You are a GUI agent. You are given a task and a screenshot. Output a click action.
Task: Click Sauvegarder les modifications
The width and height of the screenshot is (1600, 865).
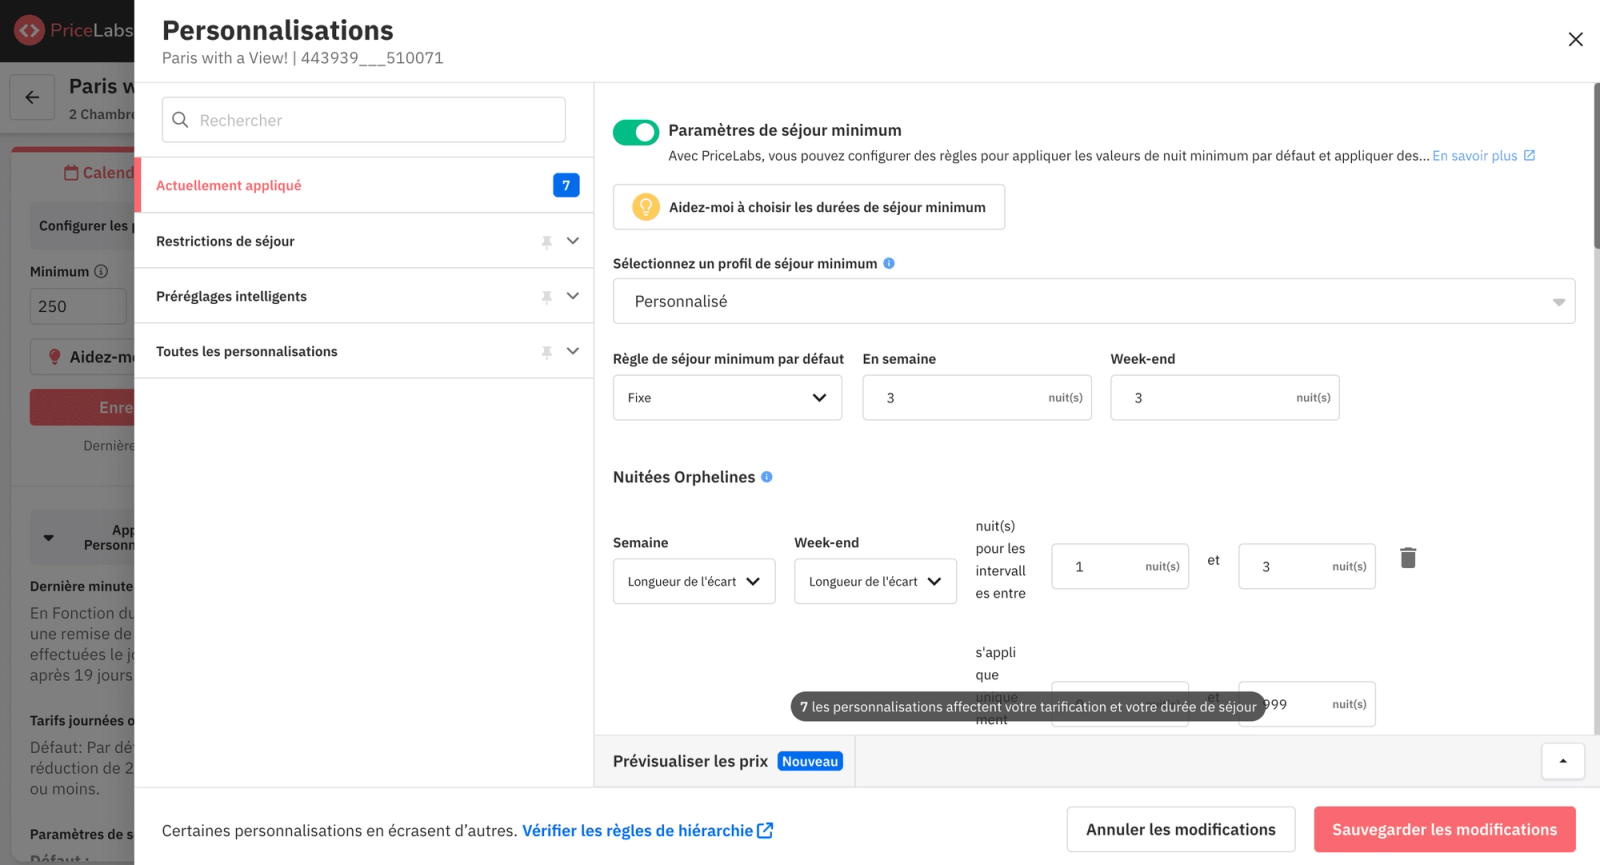(1445, 830)
